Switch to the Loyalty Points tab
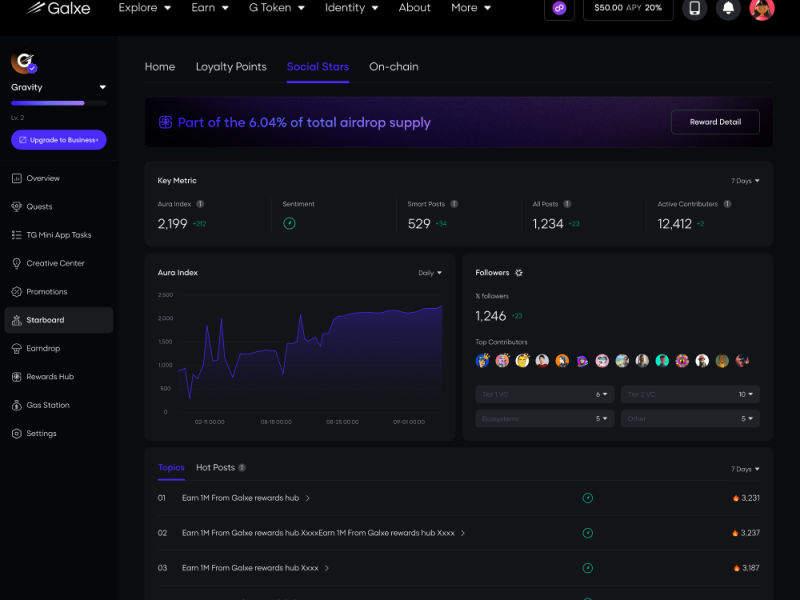This screenshot has width=800, height=600. [231, 67]
